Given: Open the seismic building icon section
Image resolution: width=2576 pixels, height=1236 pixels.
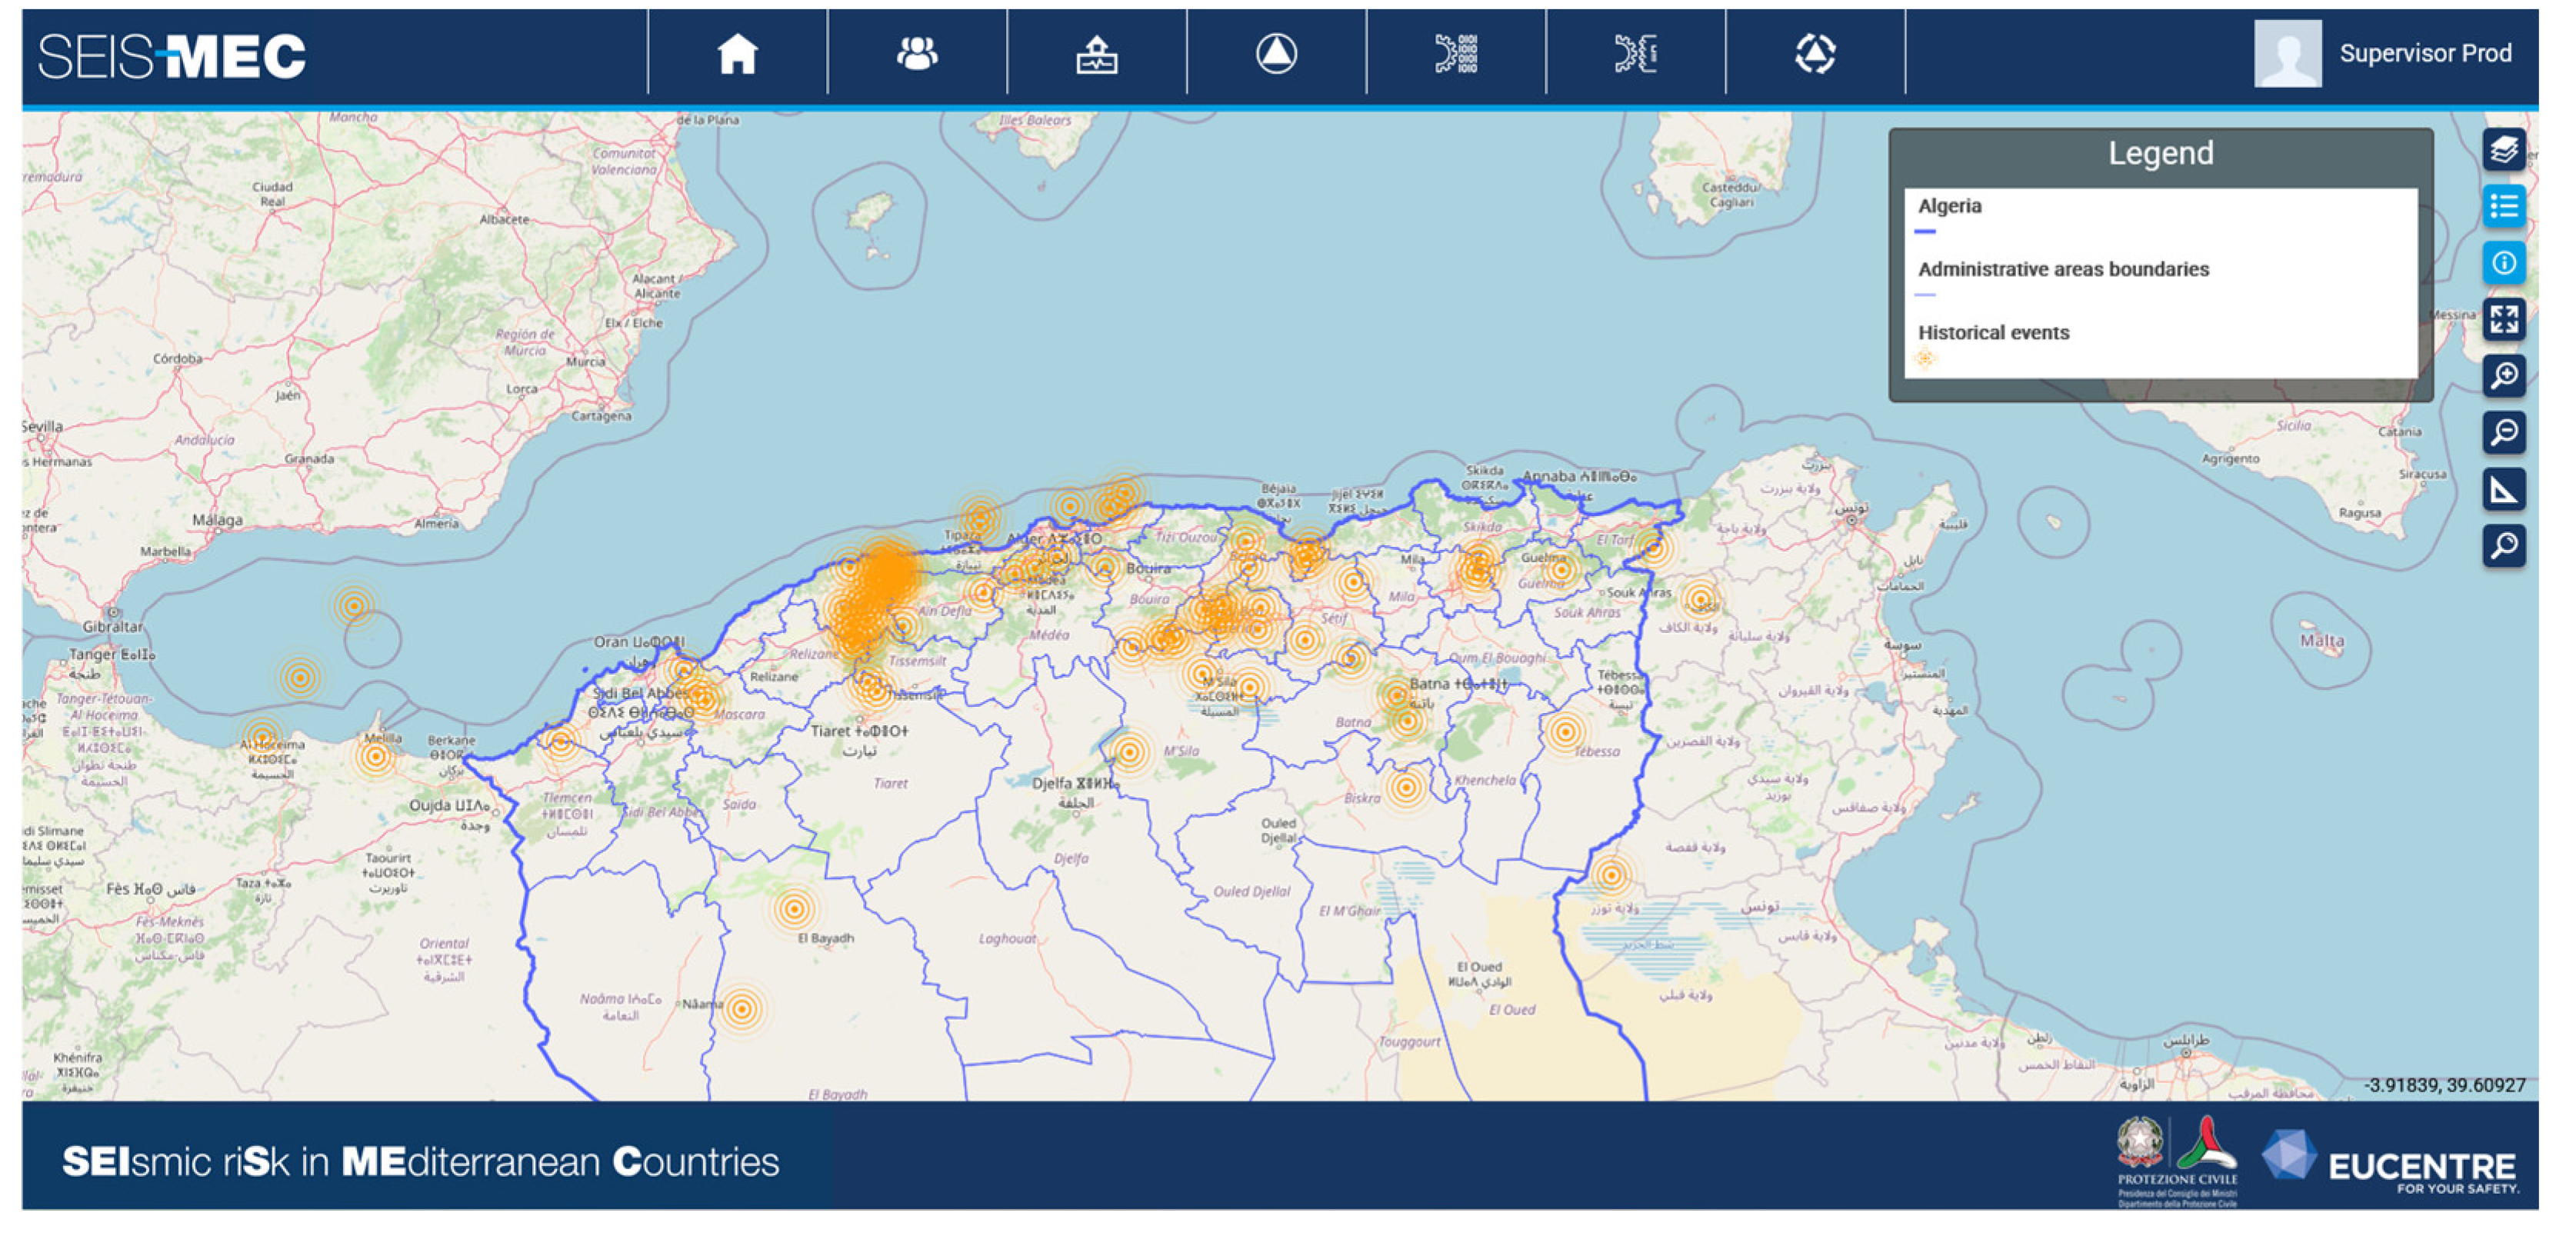Looking at the screenshot, I should click(x=1097, y=54).
